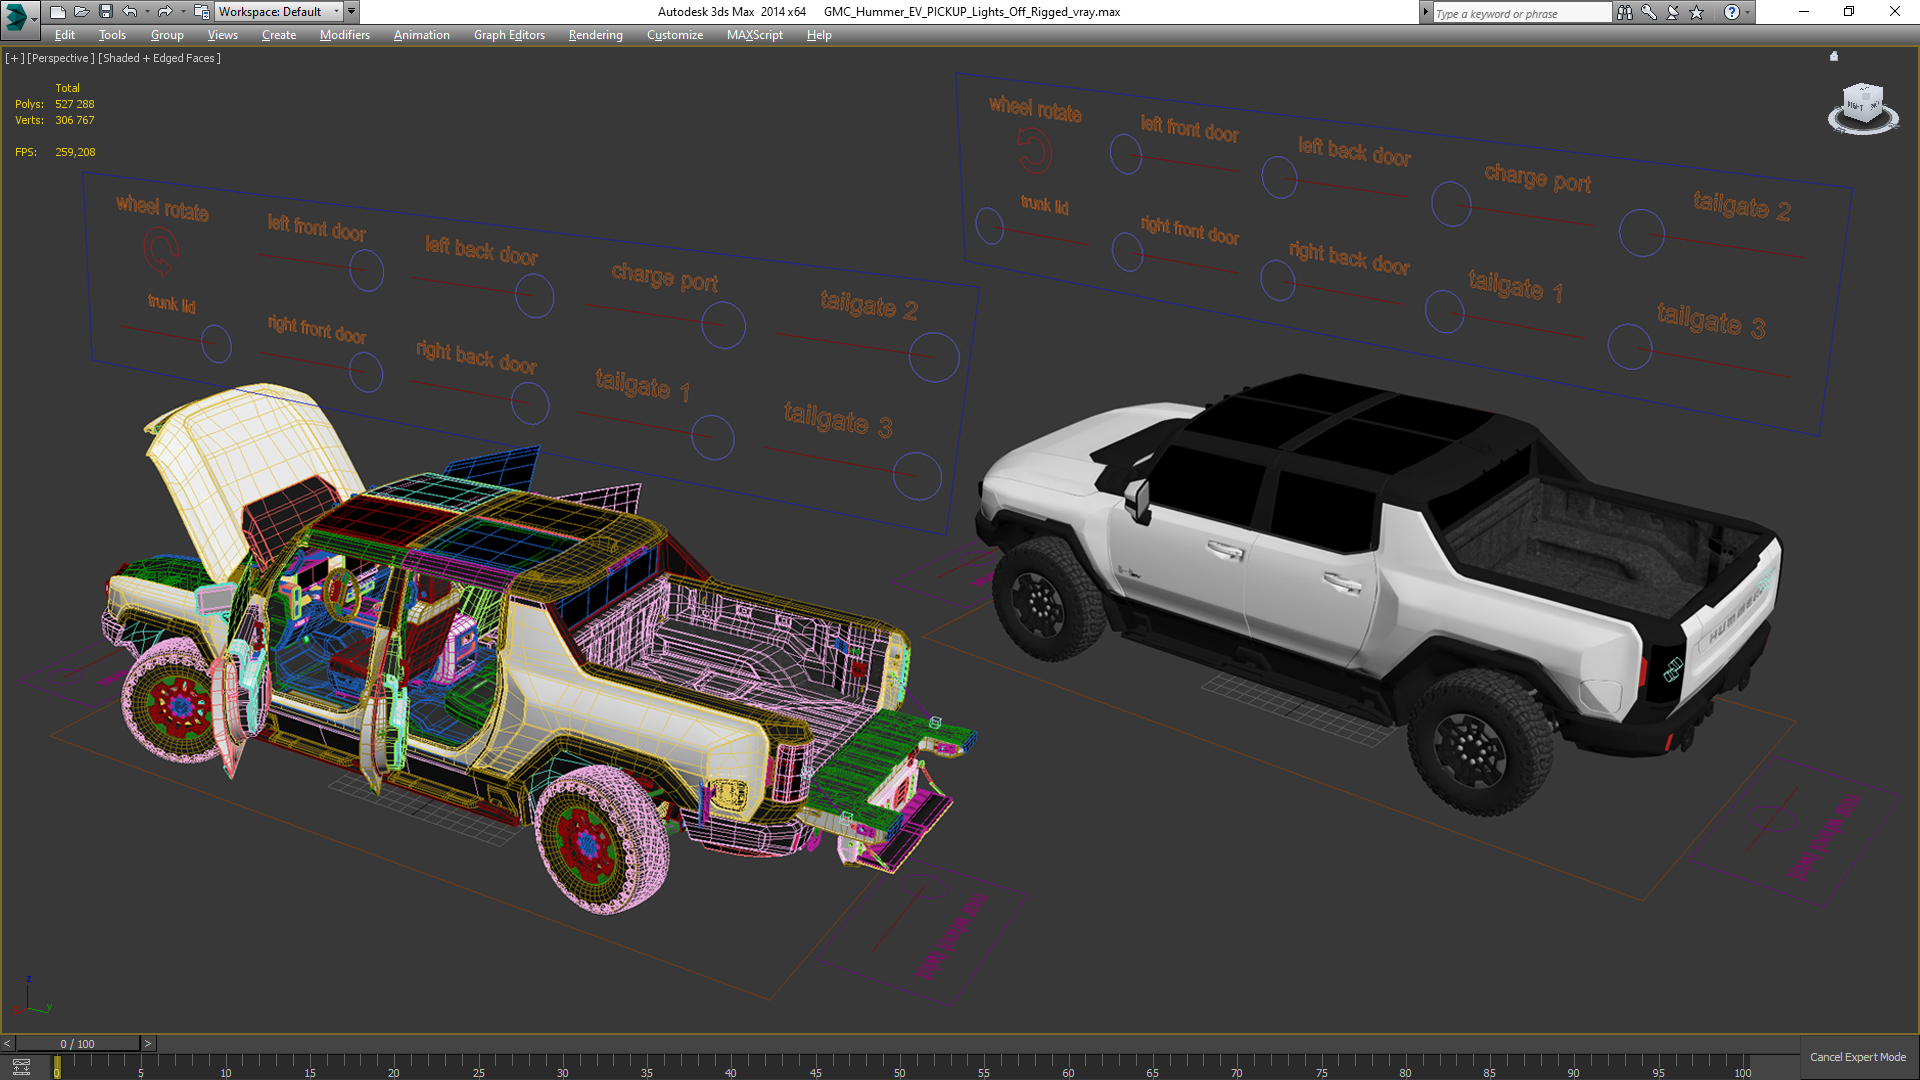Click right panel 'wheel rotate' rotation control
Screen dimensions: 1920x1080
point(1035,152)
